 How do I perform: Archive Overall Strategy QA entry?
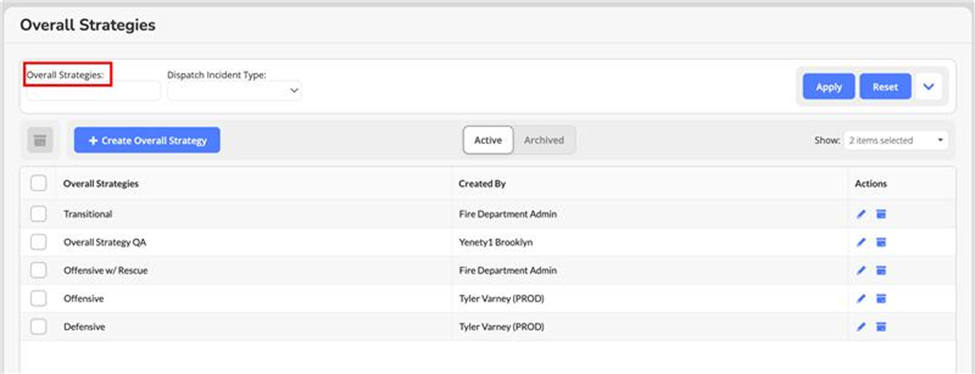pos(880,243)
